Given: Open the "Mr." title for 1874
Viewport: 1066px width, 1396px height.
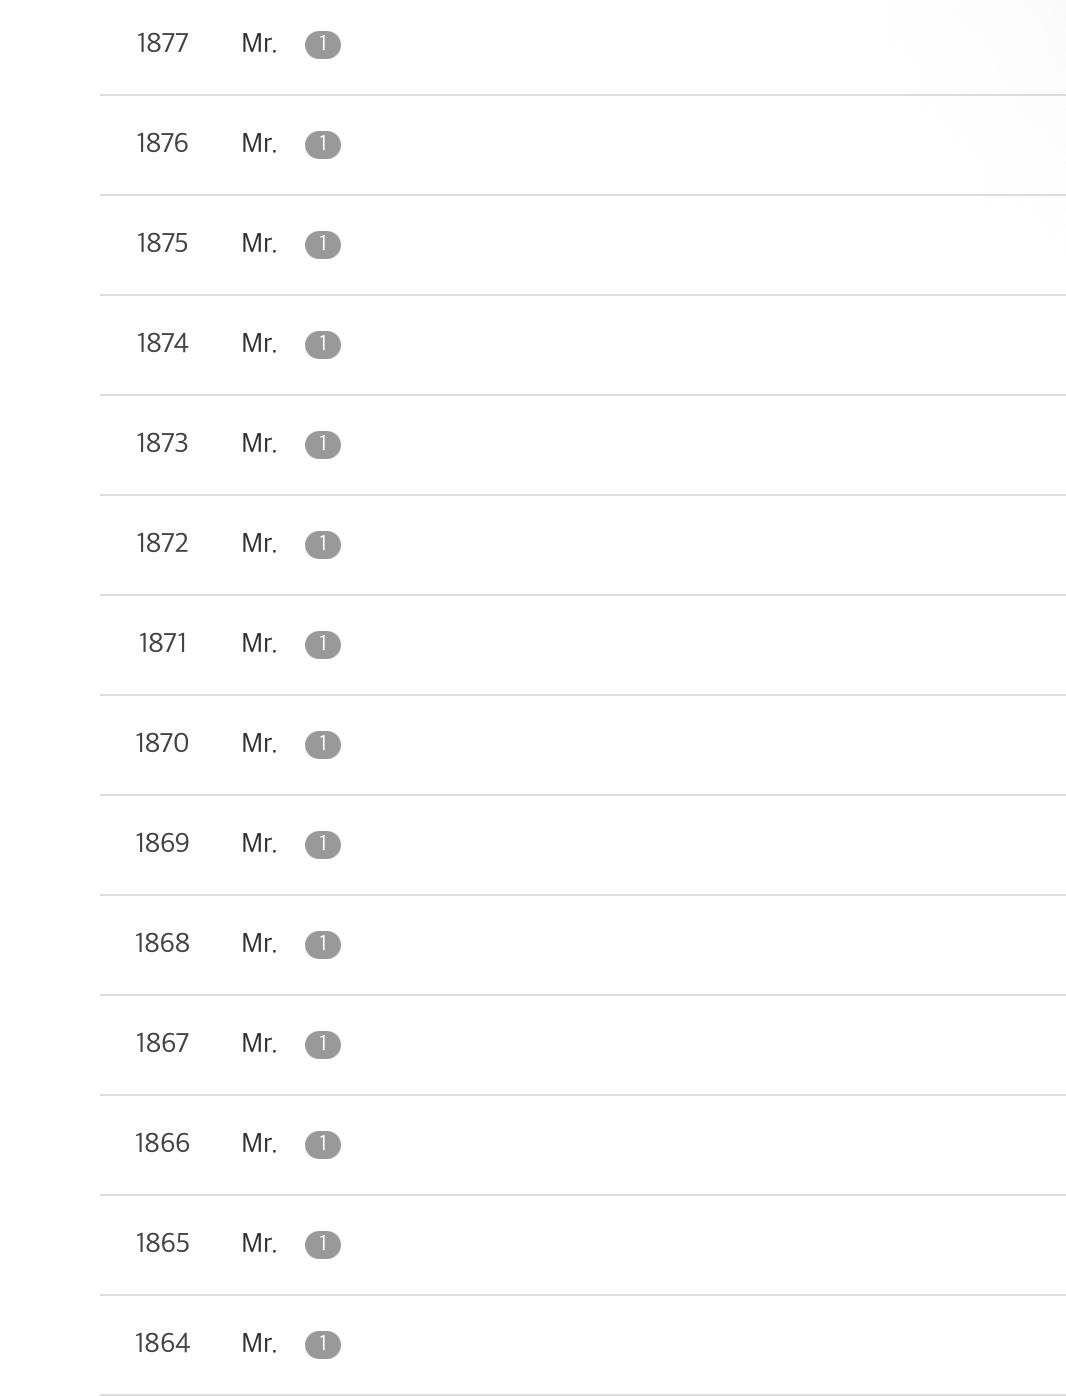Looking at the screenshot, I should pyautogui.click(x=259, y=344).
